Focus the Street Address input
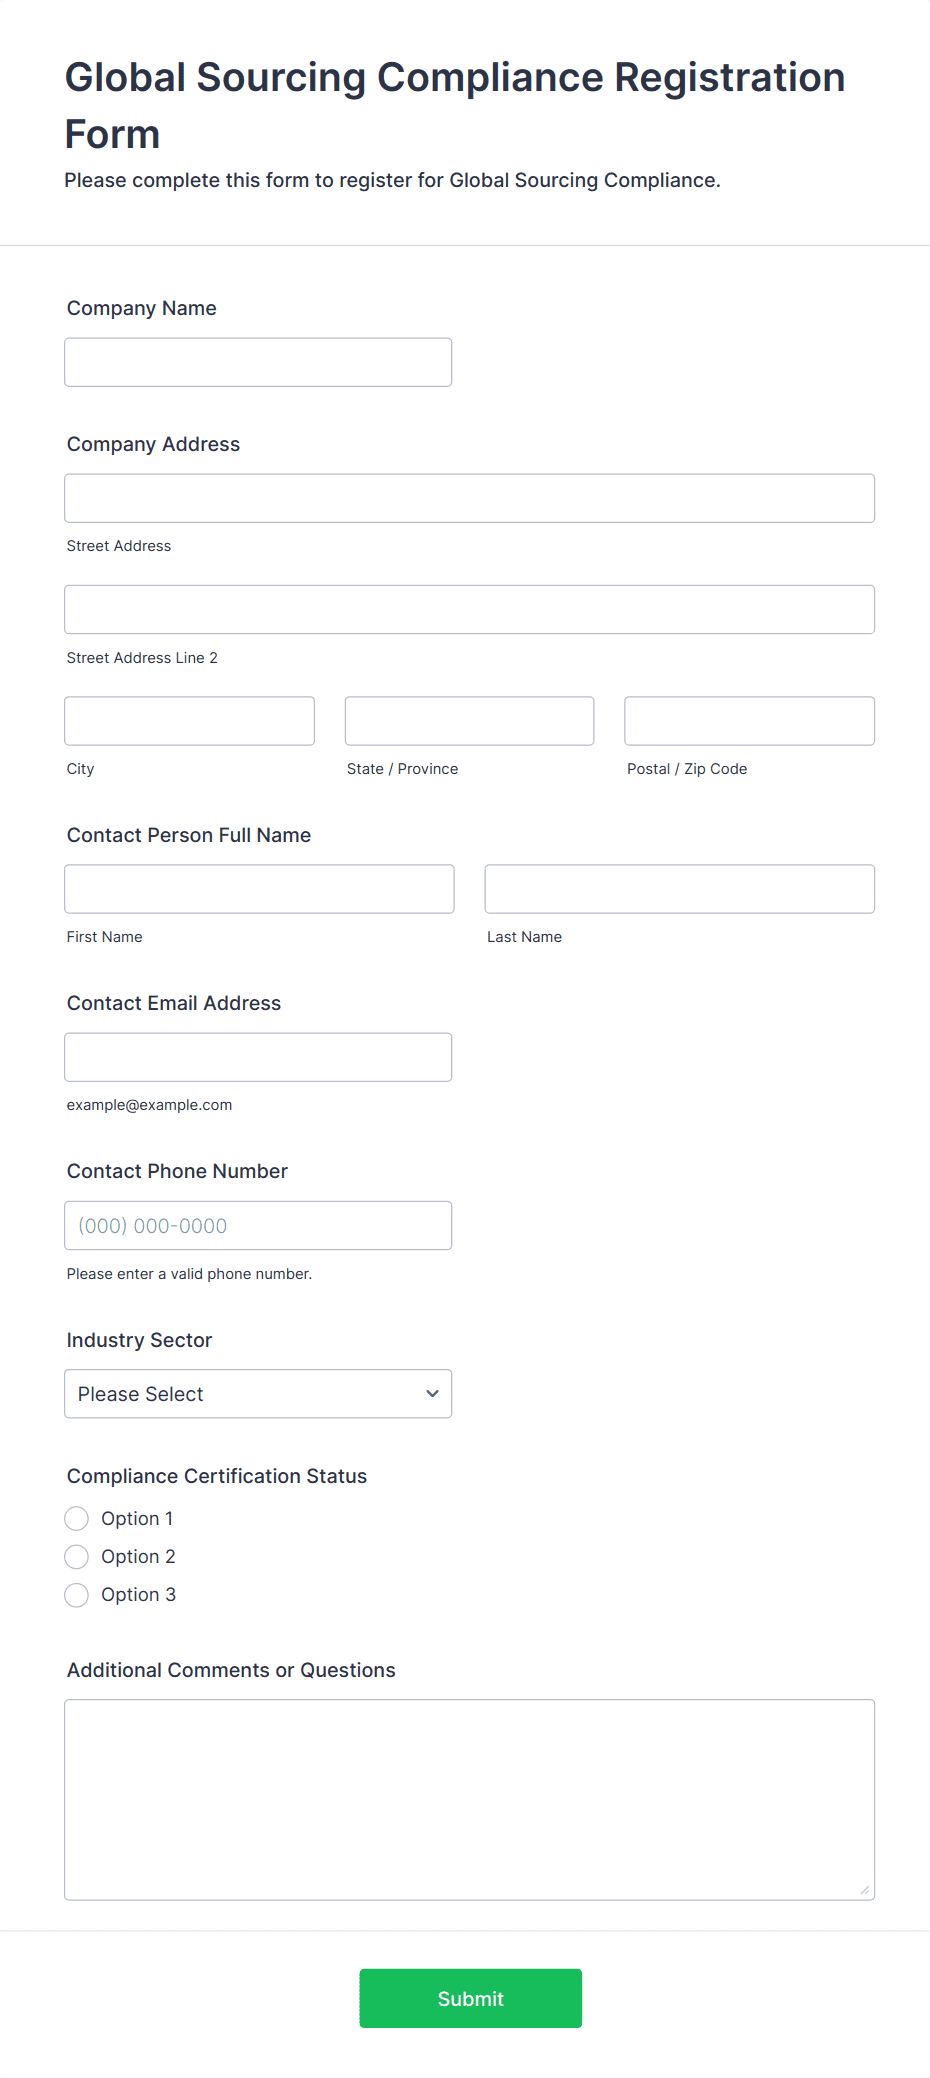The width and height of the screenshot is (930, 2078). [x=469, y=498]
